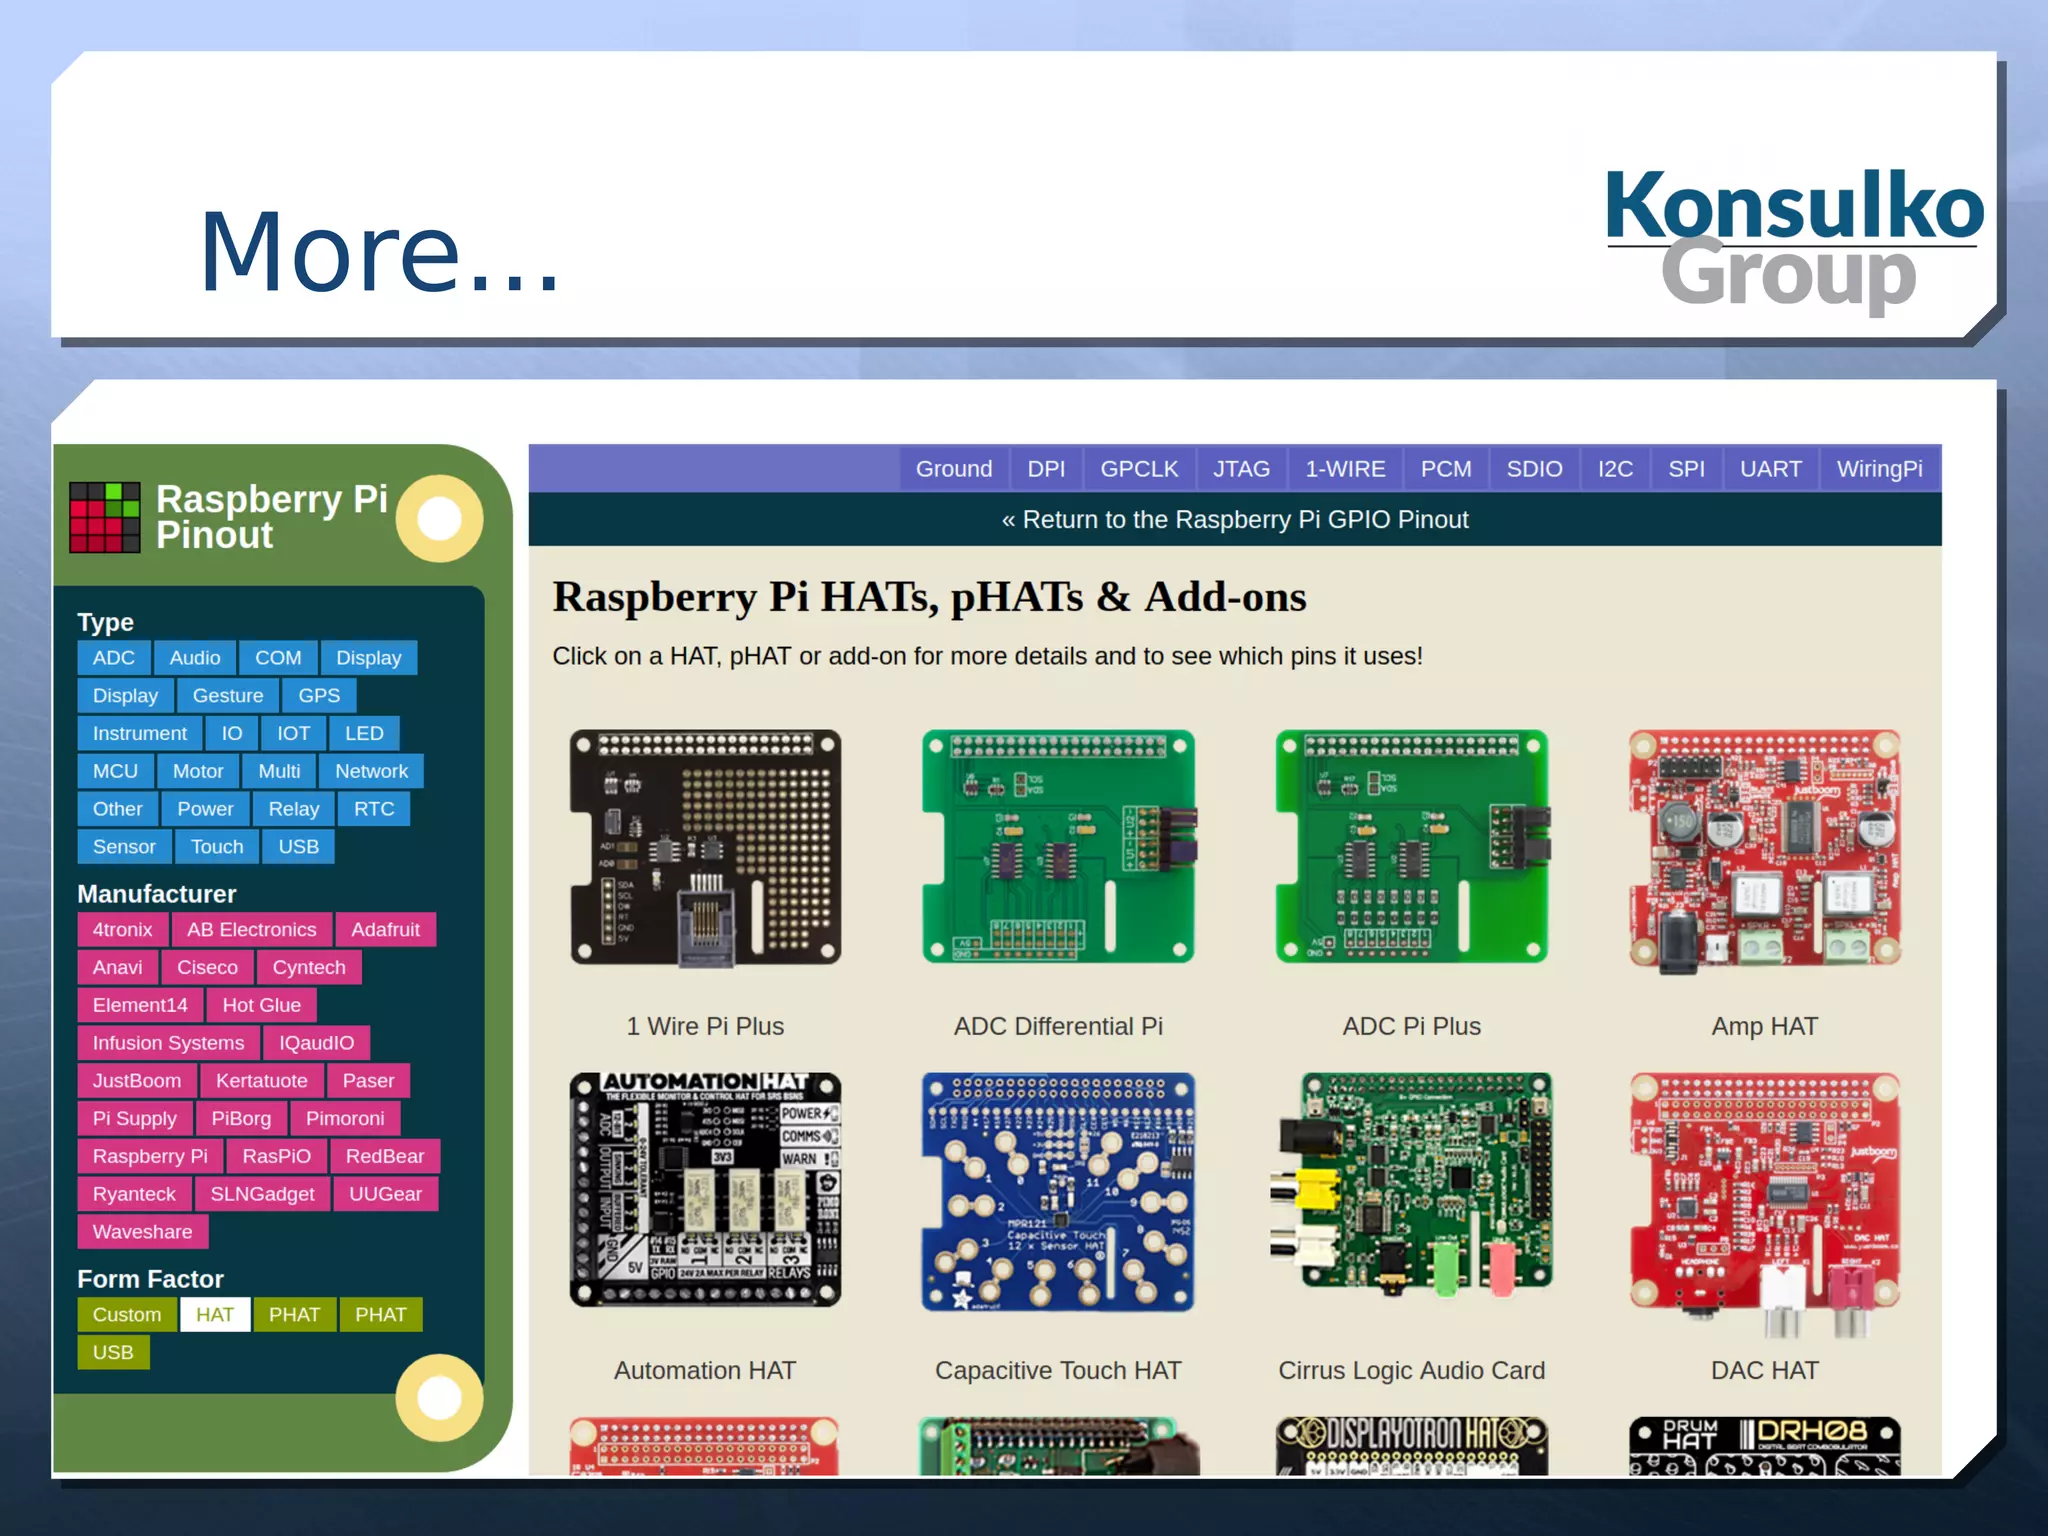
Task: Click the Cirrus Logic Audio Card label
Action: coord(1411,1371)
